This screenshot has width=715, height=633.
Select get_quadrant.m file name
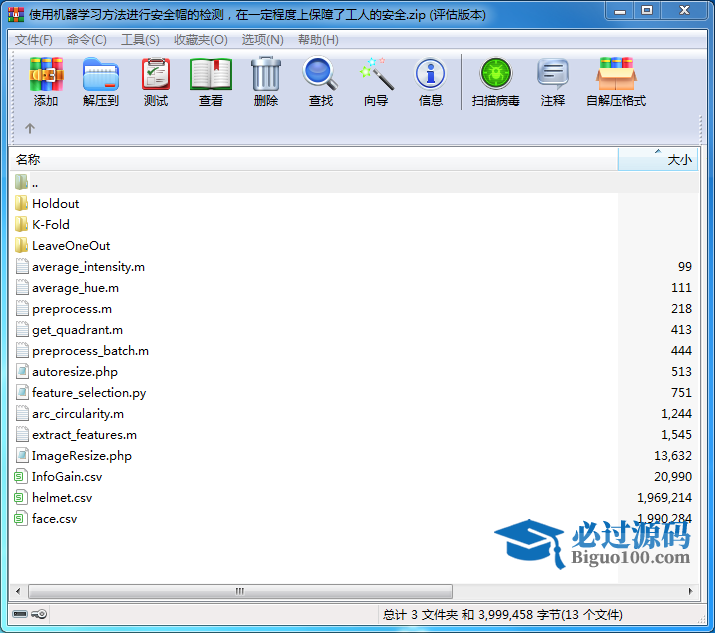click(78, 330)
